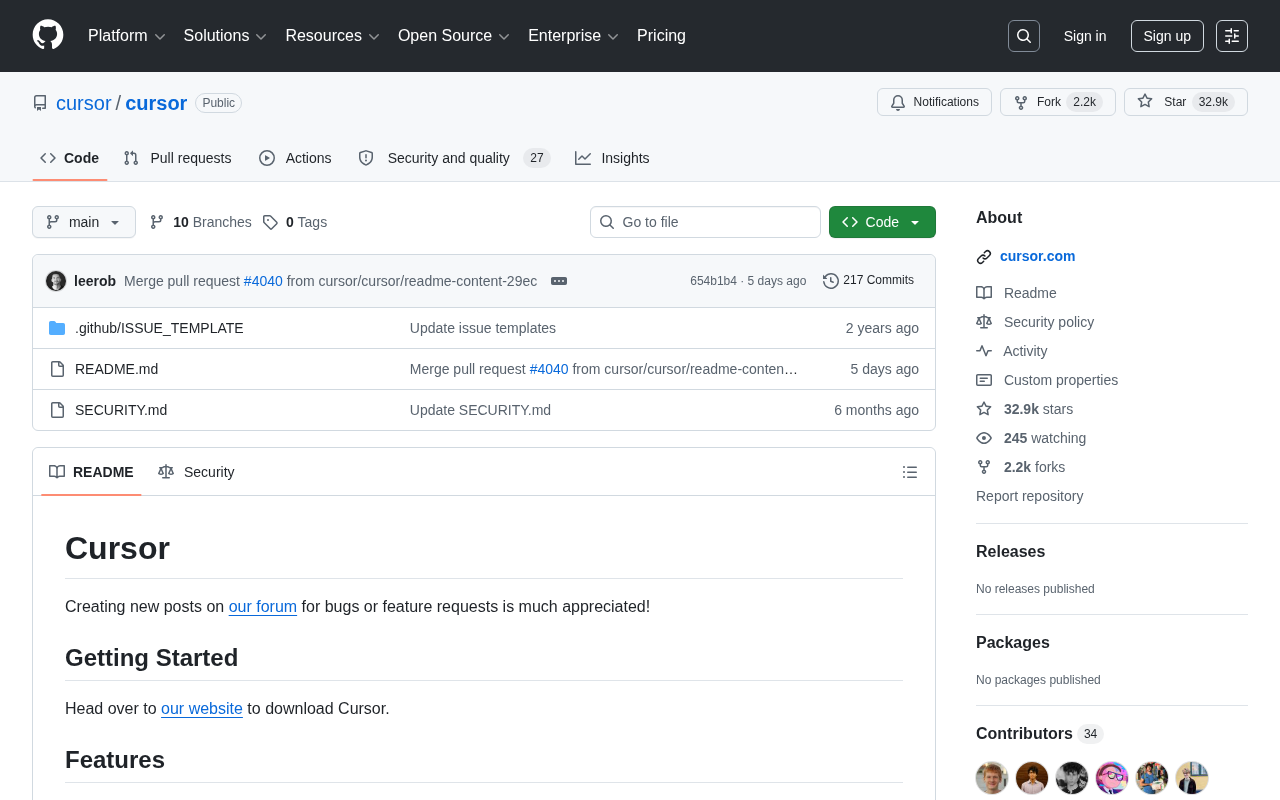Image resolution: width=1280 pixels, height=800 pixels.
Task: Open the SECURITY.md file name
Action: pyautogui.click(x=121, y=410)
